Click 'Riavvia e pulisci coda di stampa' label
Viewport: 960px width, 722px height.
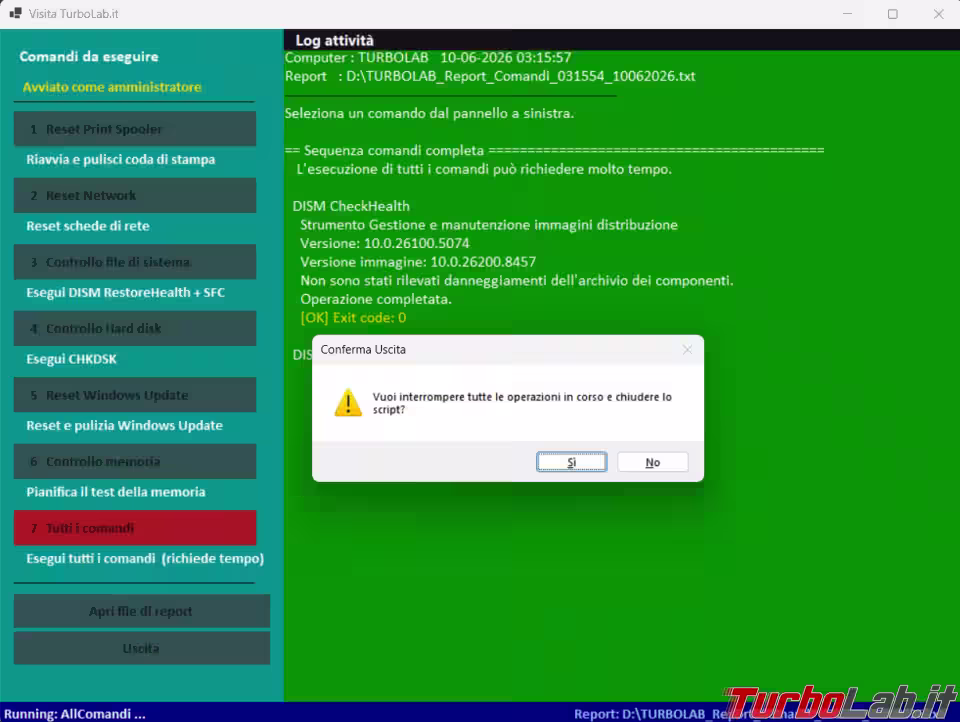coord(121,159)
